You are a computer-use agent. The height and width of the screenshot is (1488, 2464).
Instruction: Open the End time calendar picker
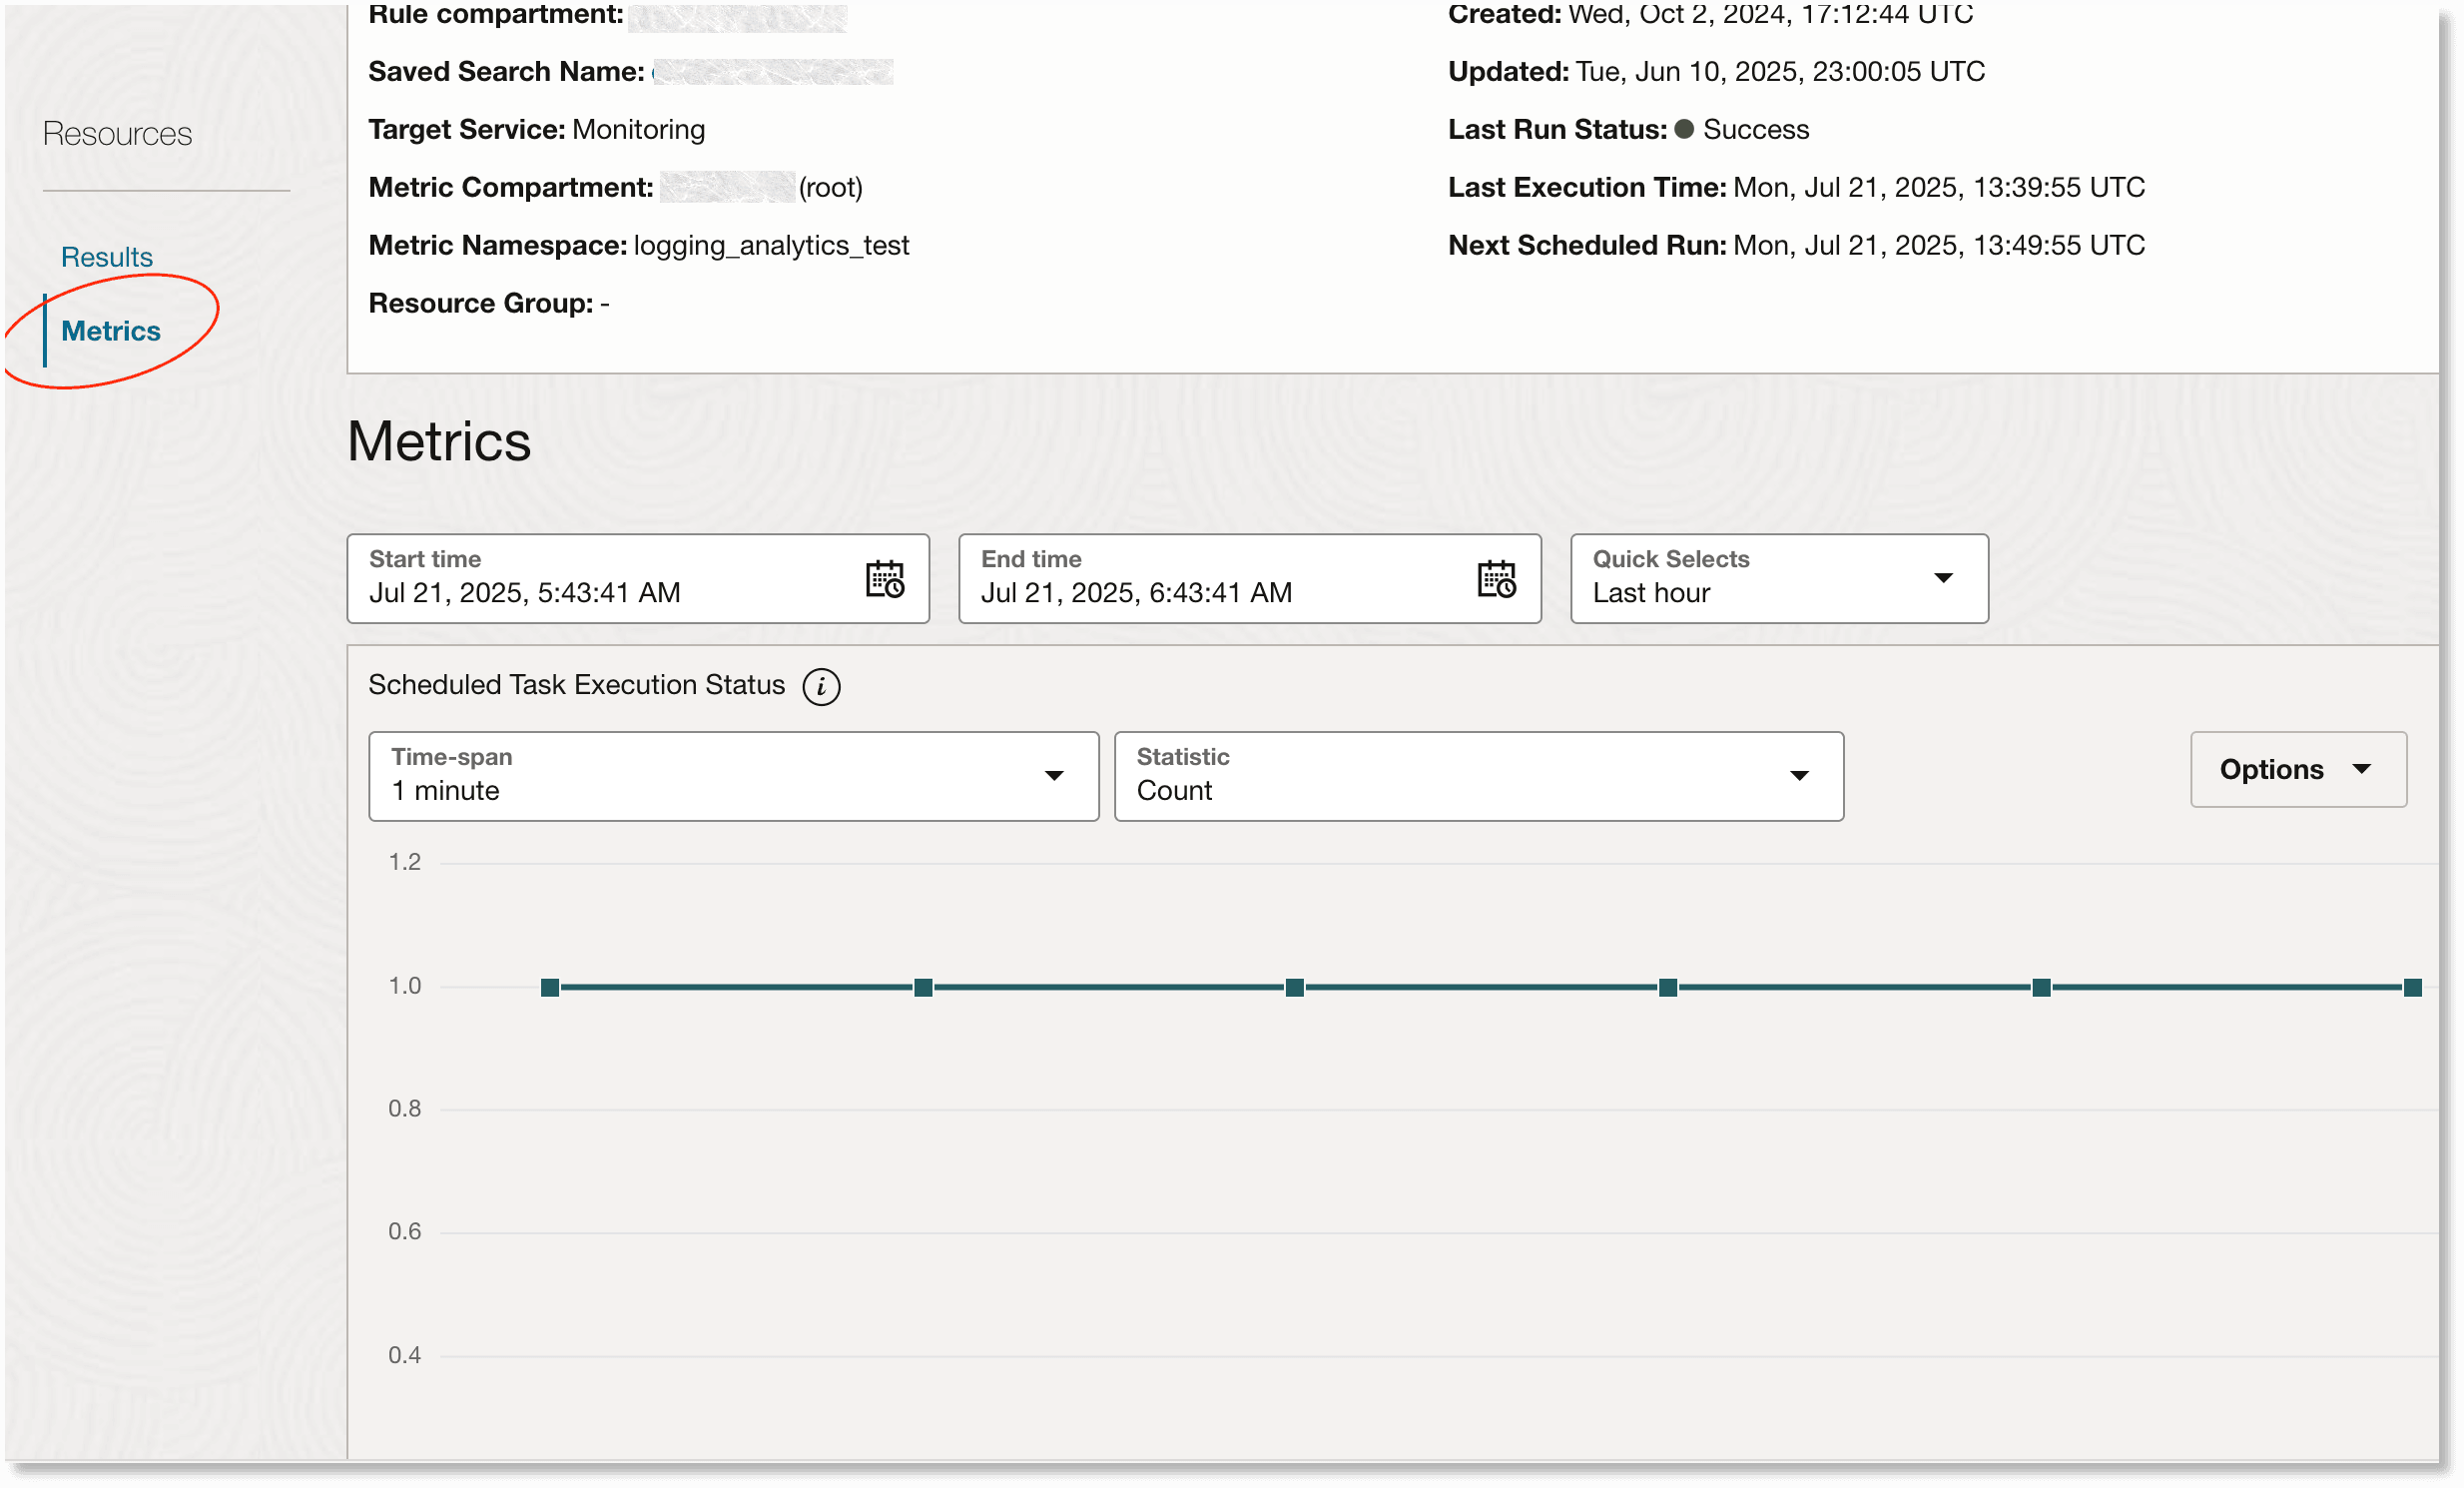pos(1496,578)
